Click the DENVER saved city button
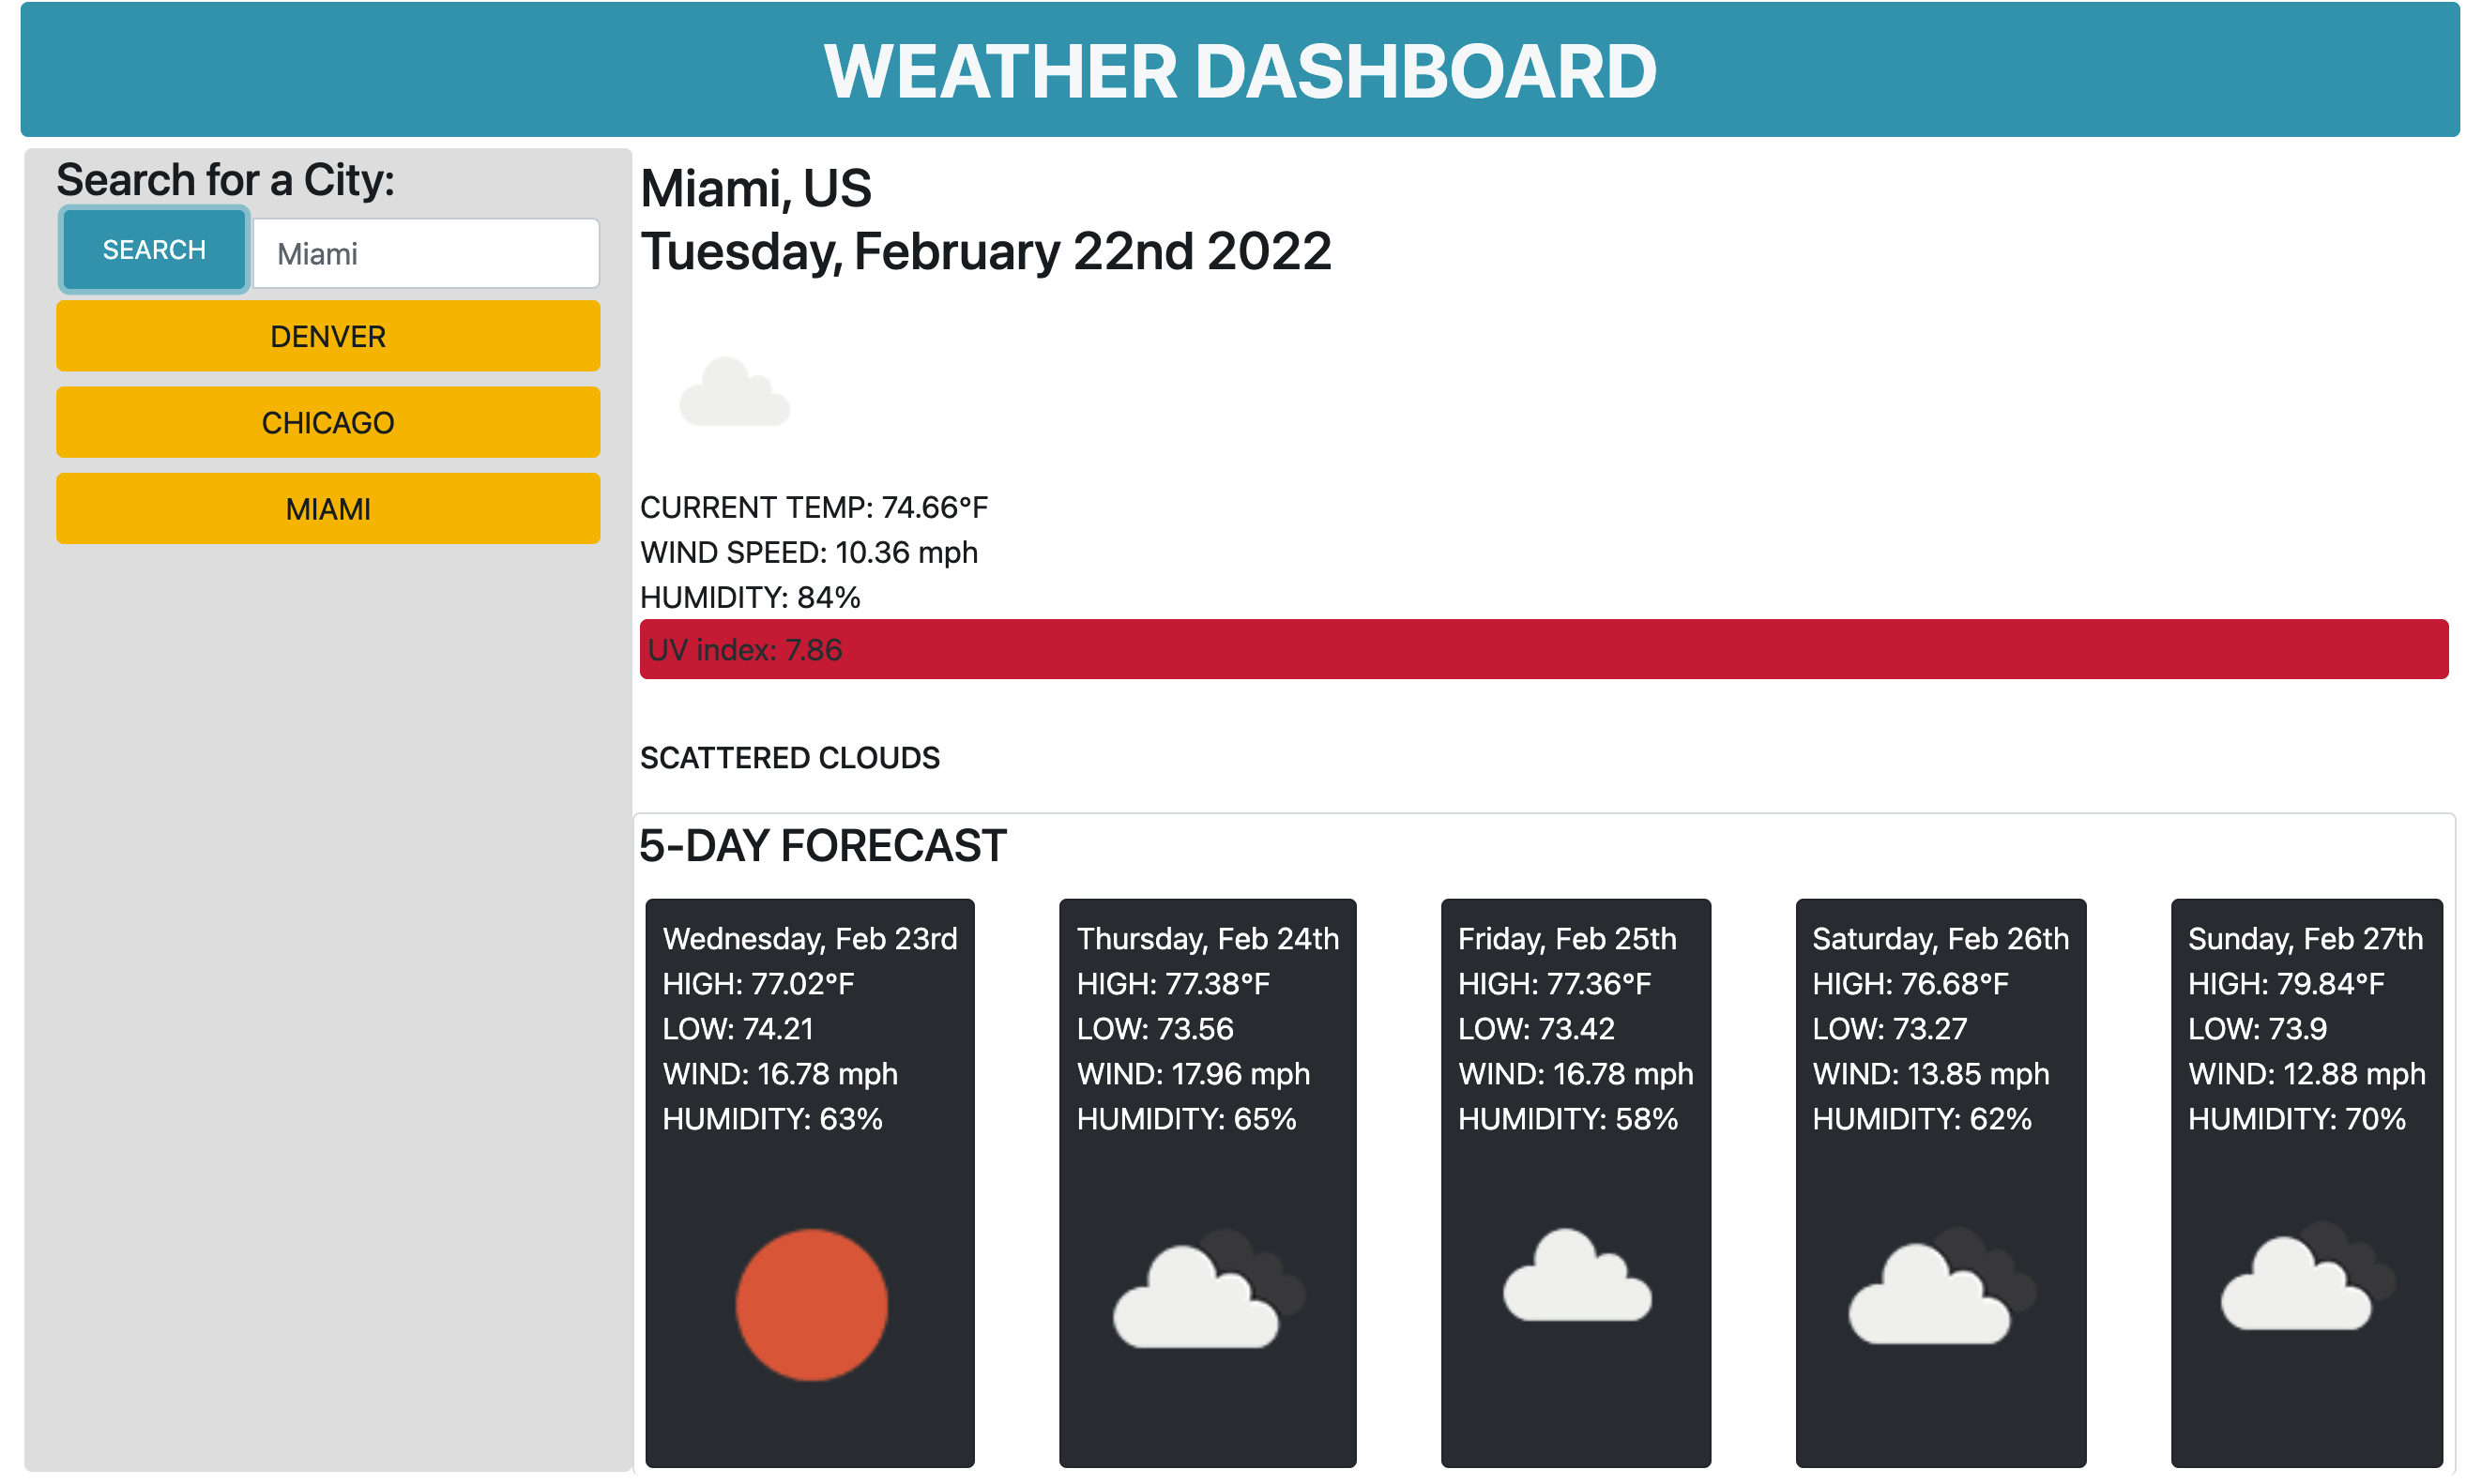Viewport: 2466px width, 1484px height. [326, 338]
